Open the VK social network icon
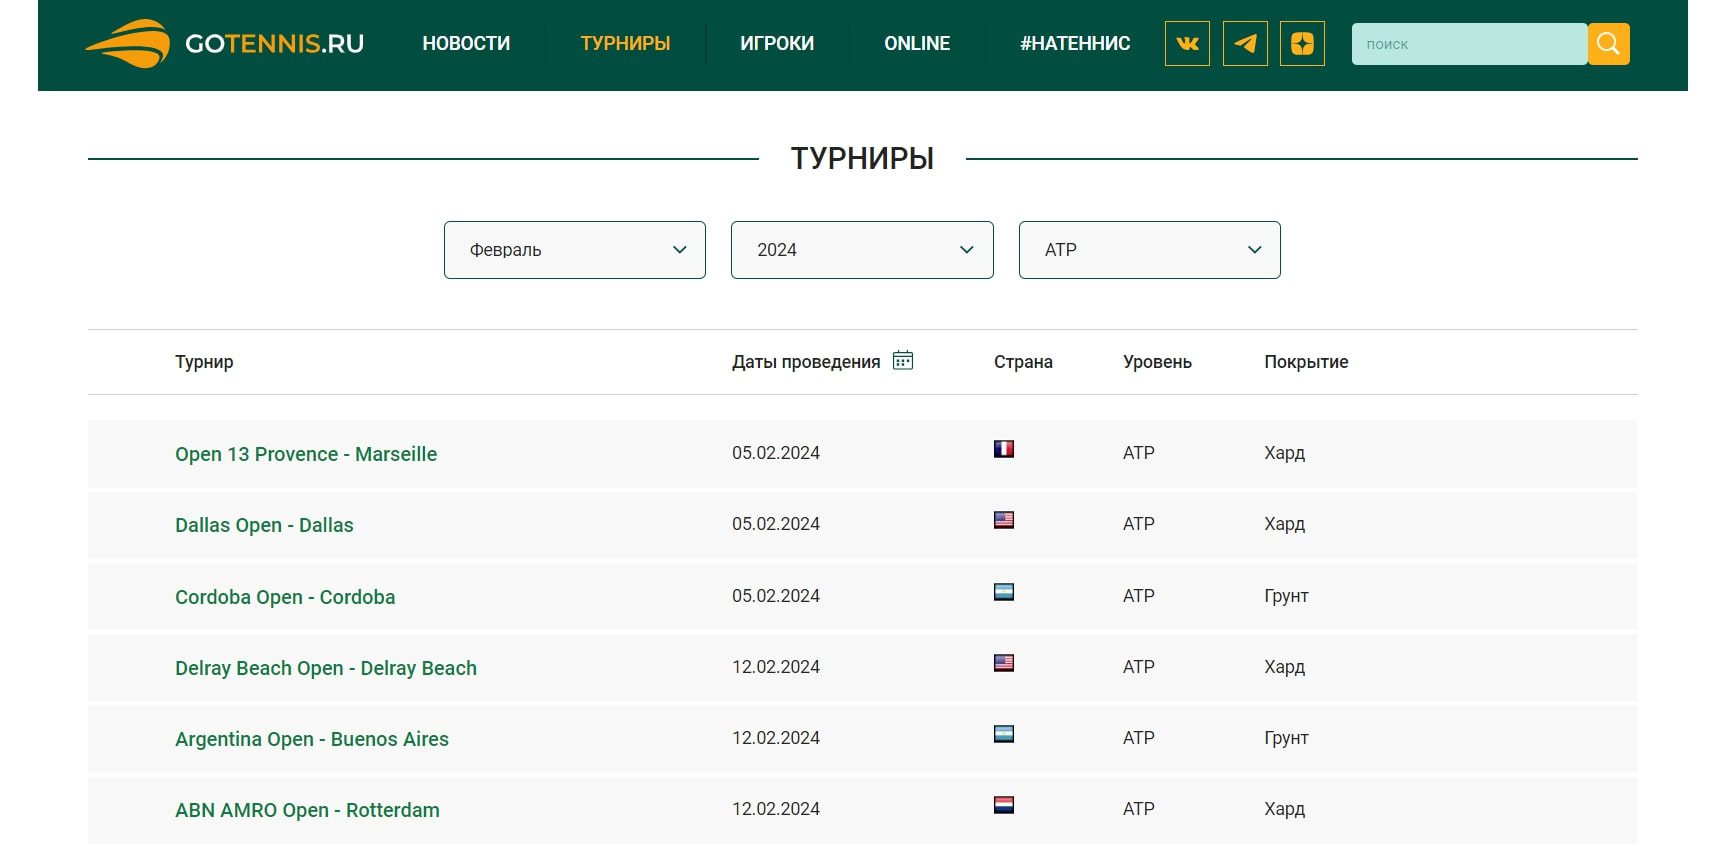Viewport: 1731px width, 847px height. [x=1187, y=44]
